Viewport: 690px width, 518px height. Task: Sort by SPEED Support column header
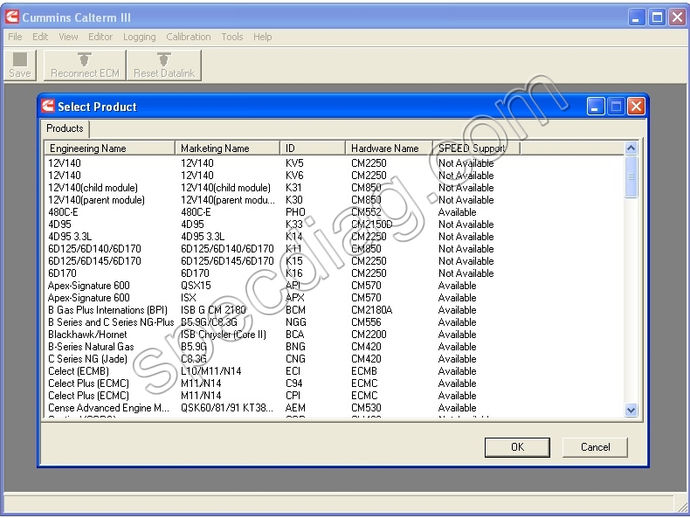tap(476, 148)
